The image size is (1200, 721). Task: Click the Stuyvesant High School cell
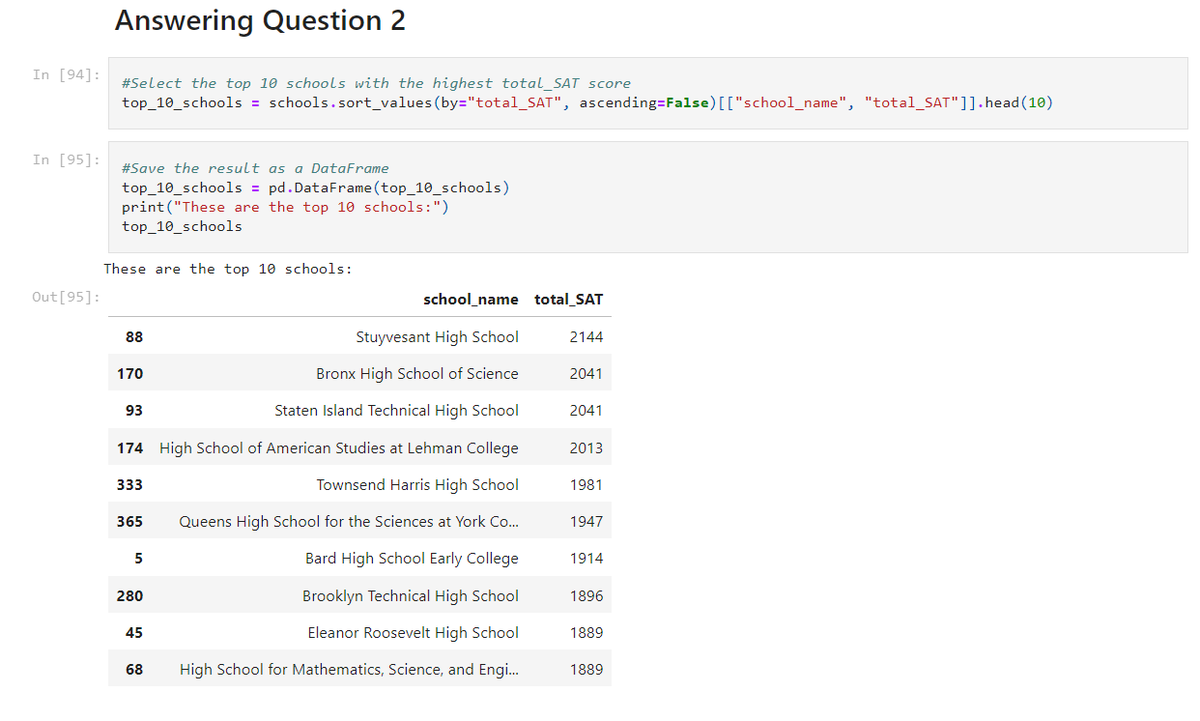[x=437, y=337]
